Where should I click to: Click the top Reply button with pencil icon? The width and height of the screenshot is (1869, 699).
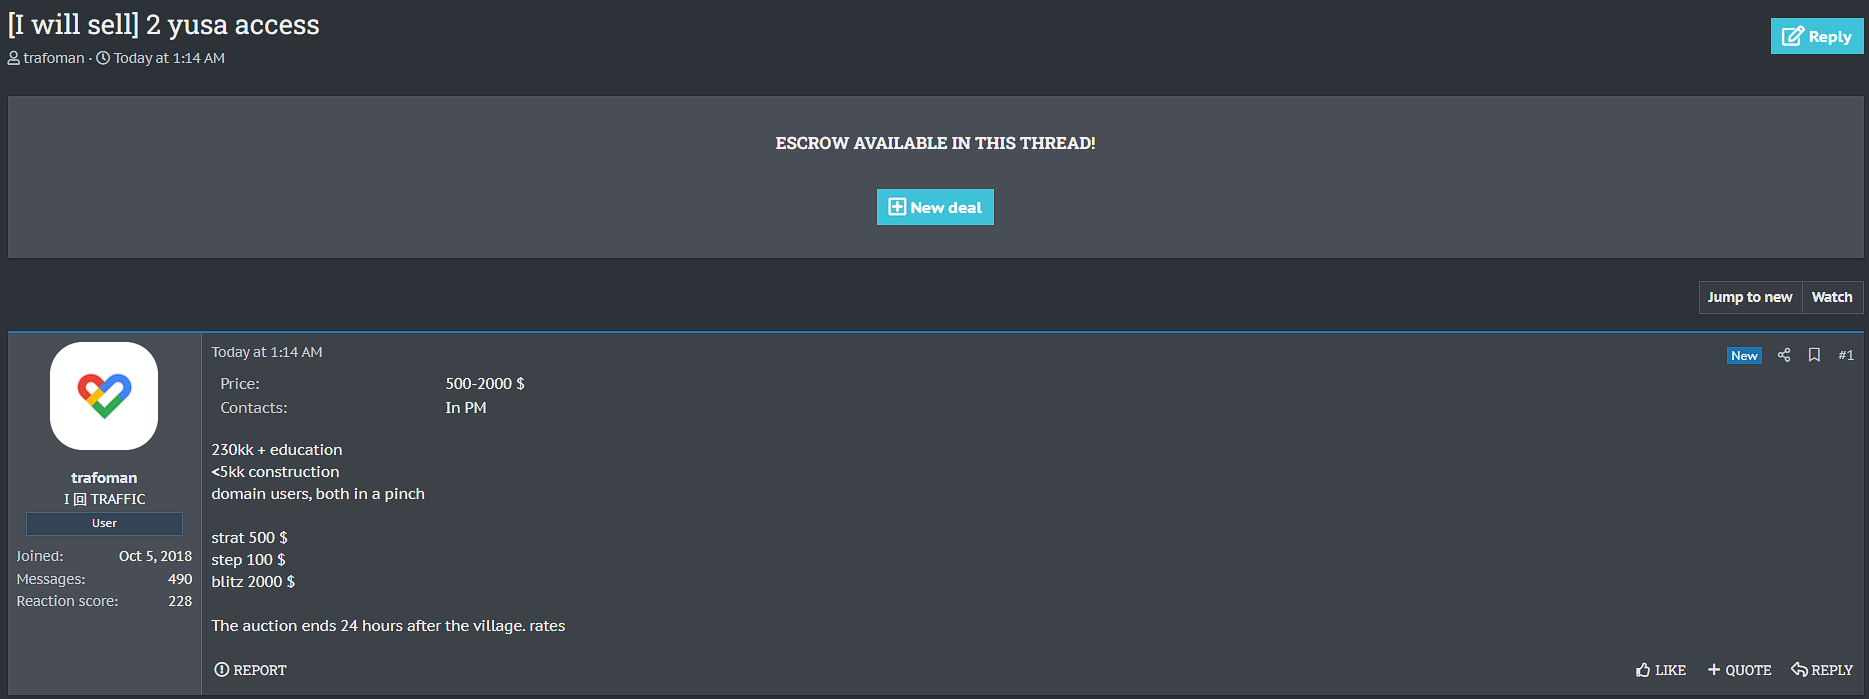pyautogui.click(x=1816, y=36)
